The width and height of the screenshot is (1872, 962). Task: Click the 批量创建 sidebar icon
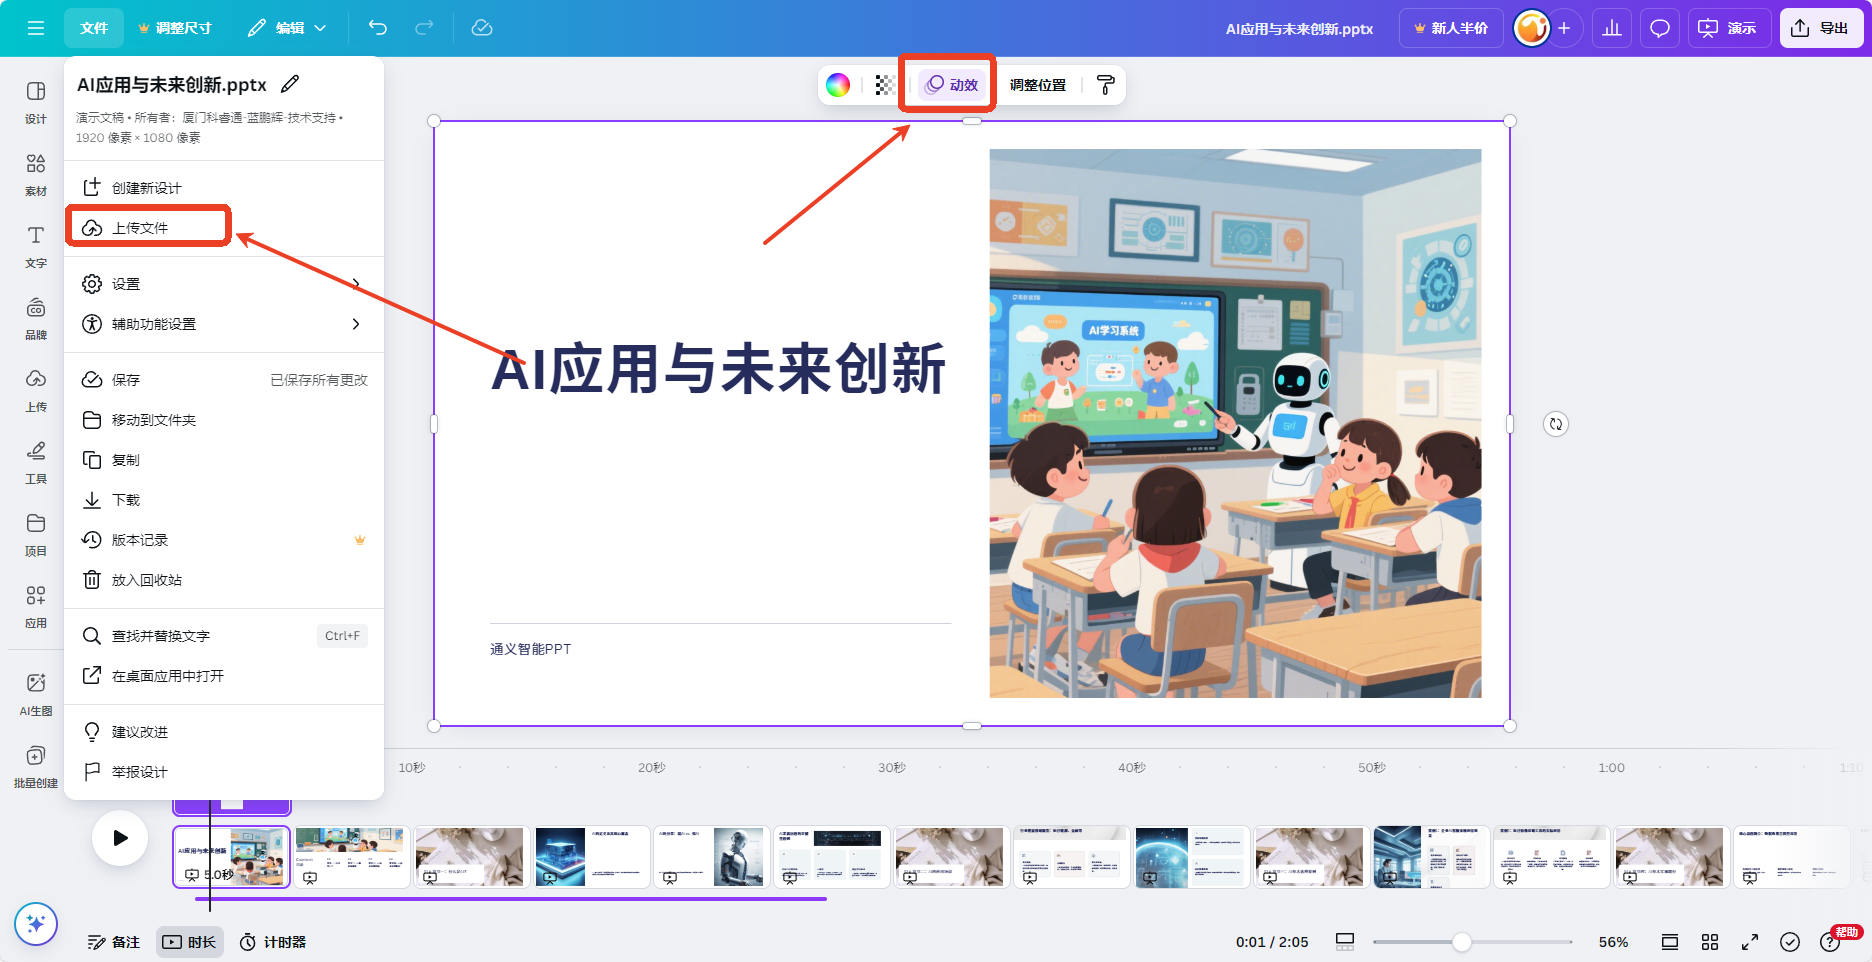click(35, 765)
